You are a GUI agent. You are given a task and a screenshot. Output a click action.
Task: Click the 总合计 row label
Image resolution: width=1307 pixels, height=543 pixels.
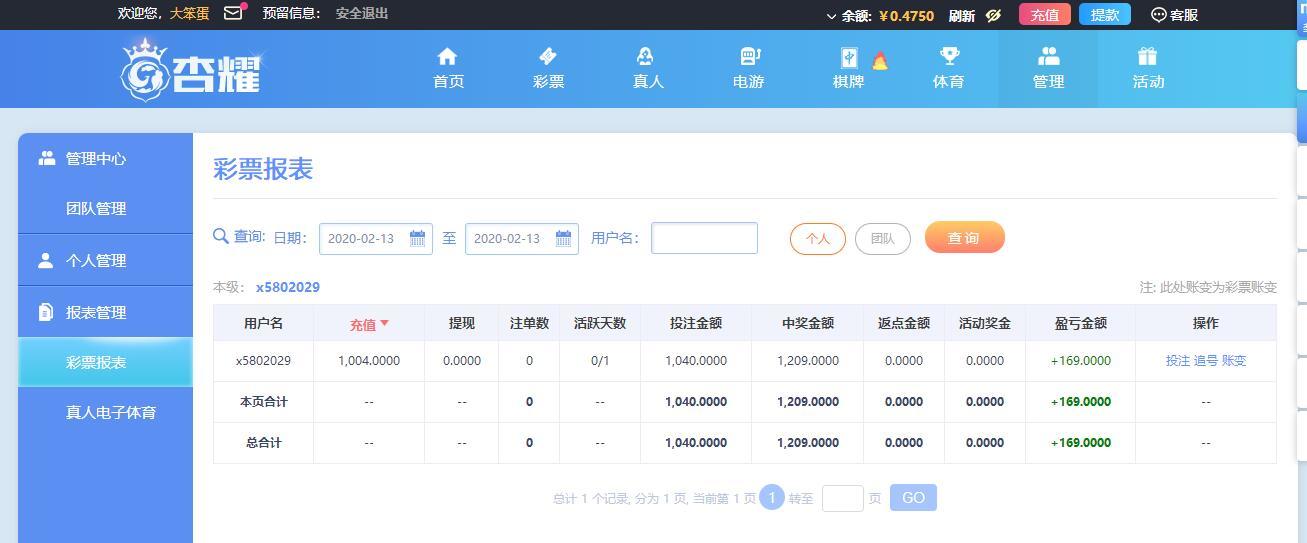263,443
